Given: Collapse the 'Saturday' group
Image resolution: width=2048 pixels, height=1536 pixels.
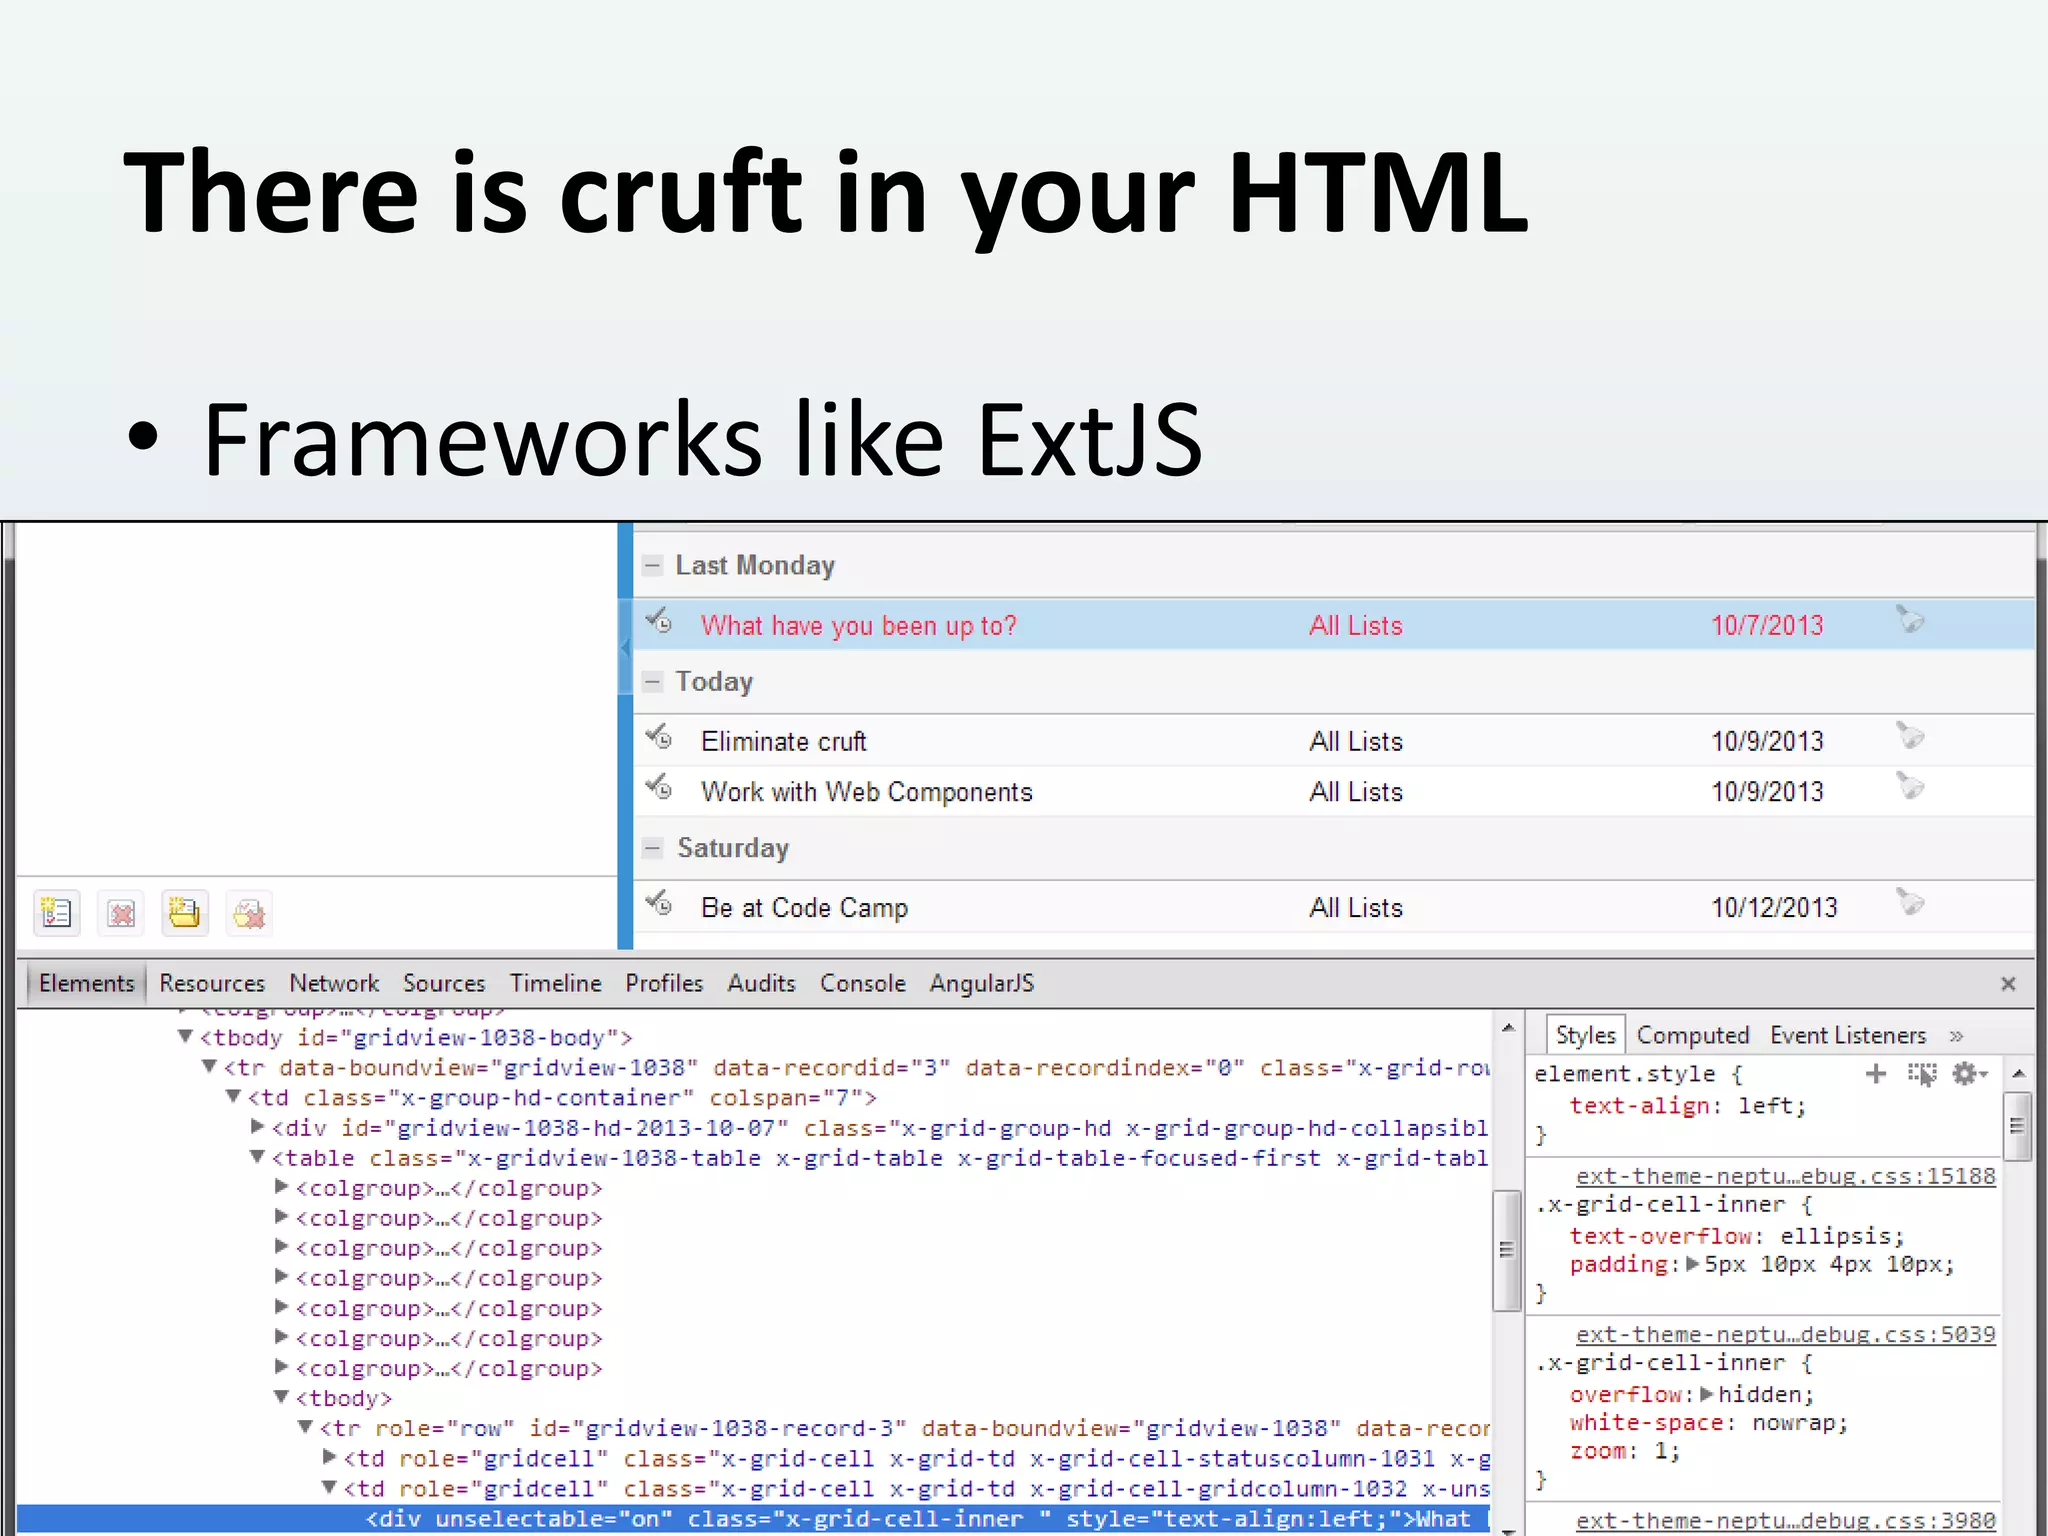Looking at the screenshot, I should (x=652, y=848).
